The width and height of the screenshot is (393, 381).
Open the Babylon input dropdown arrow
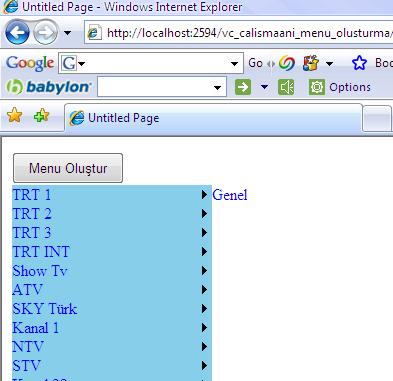217,88
